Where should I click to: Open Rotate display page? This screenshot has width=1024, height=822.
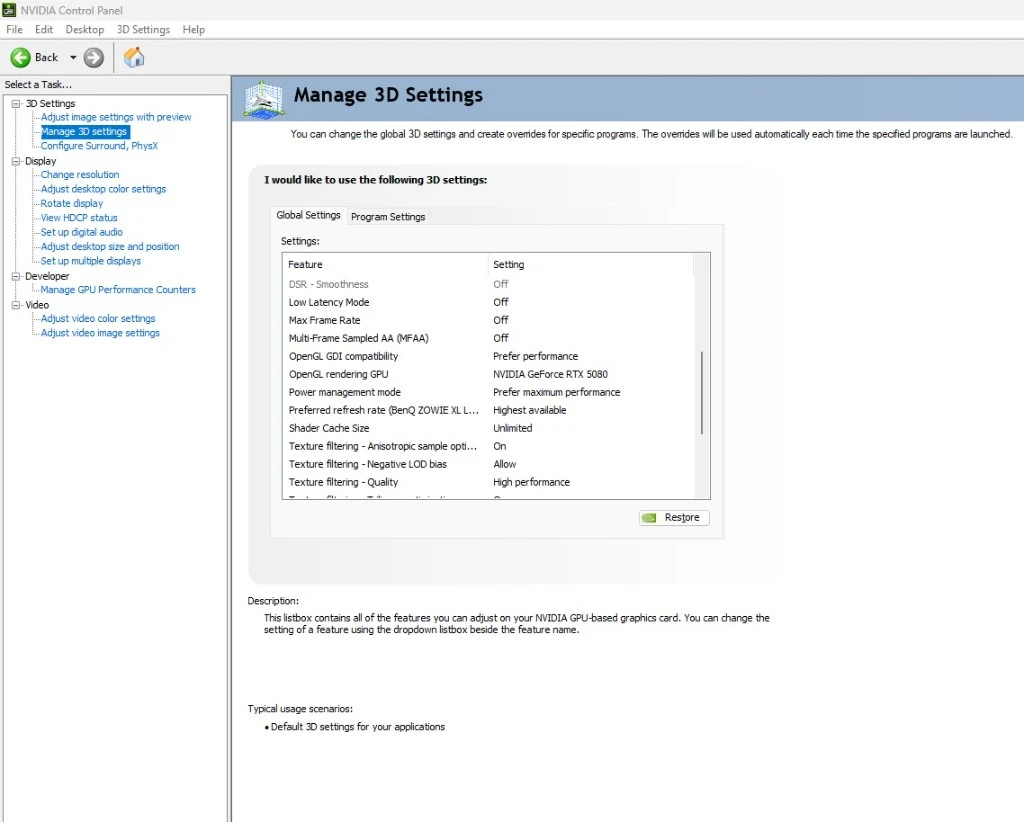point(72,203)
